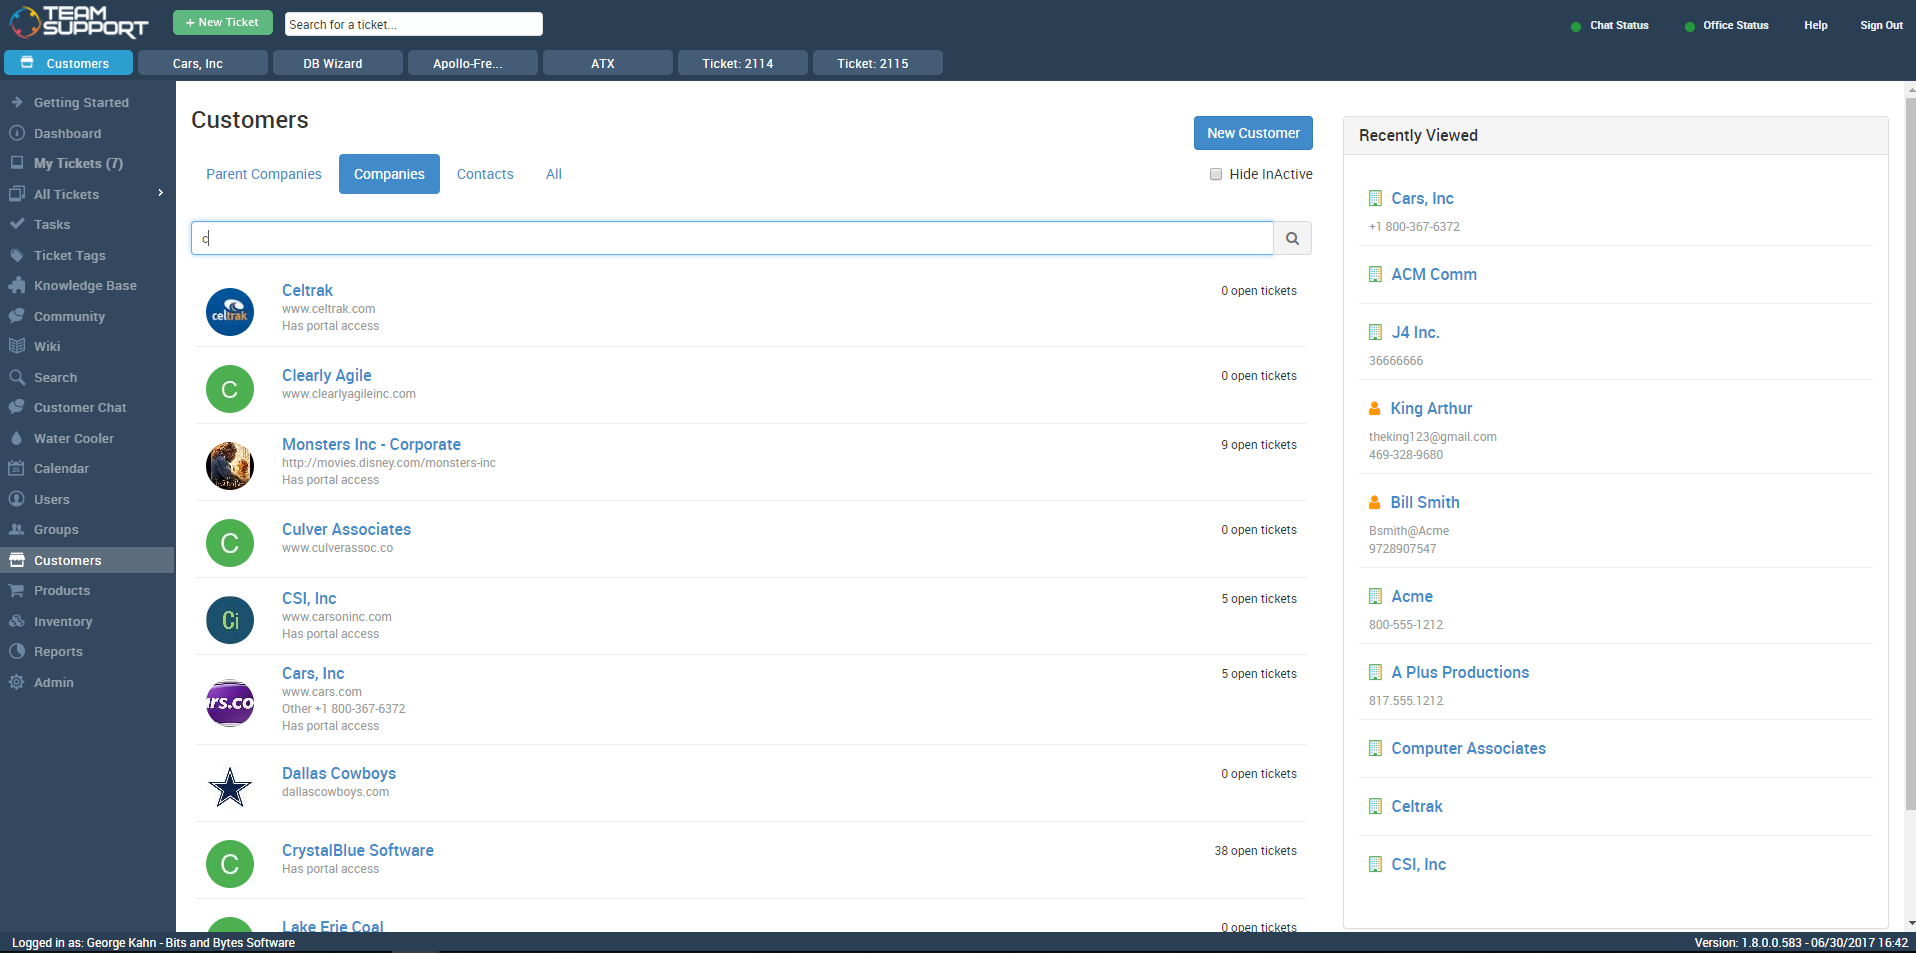Click the CSI, Inc logo avatar

[x=230, y=620]
